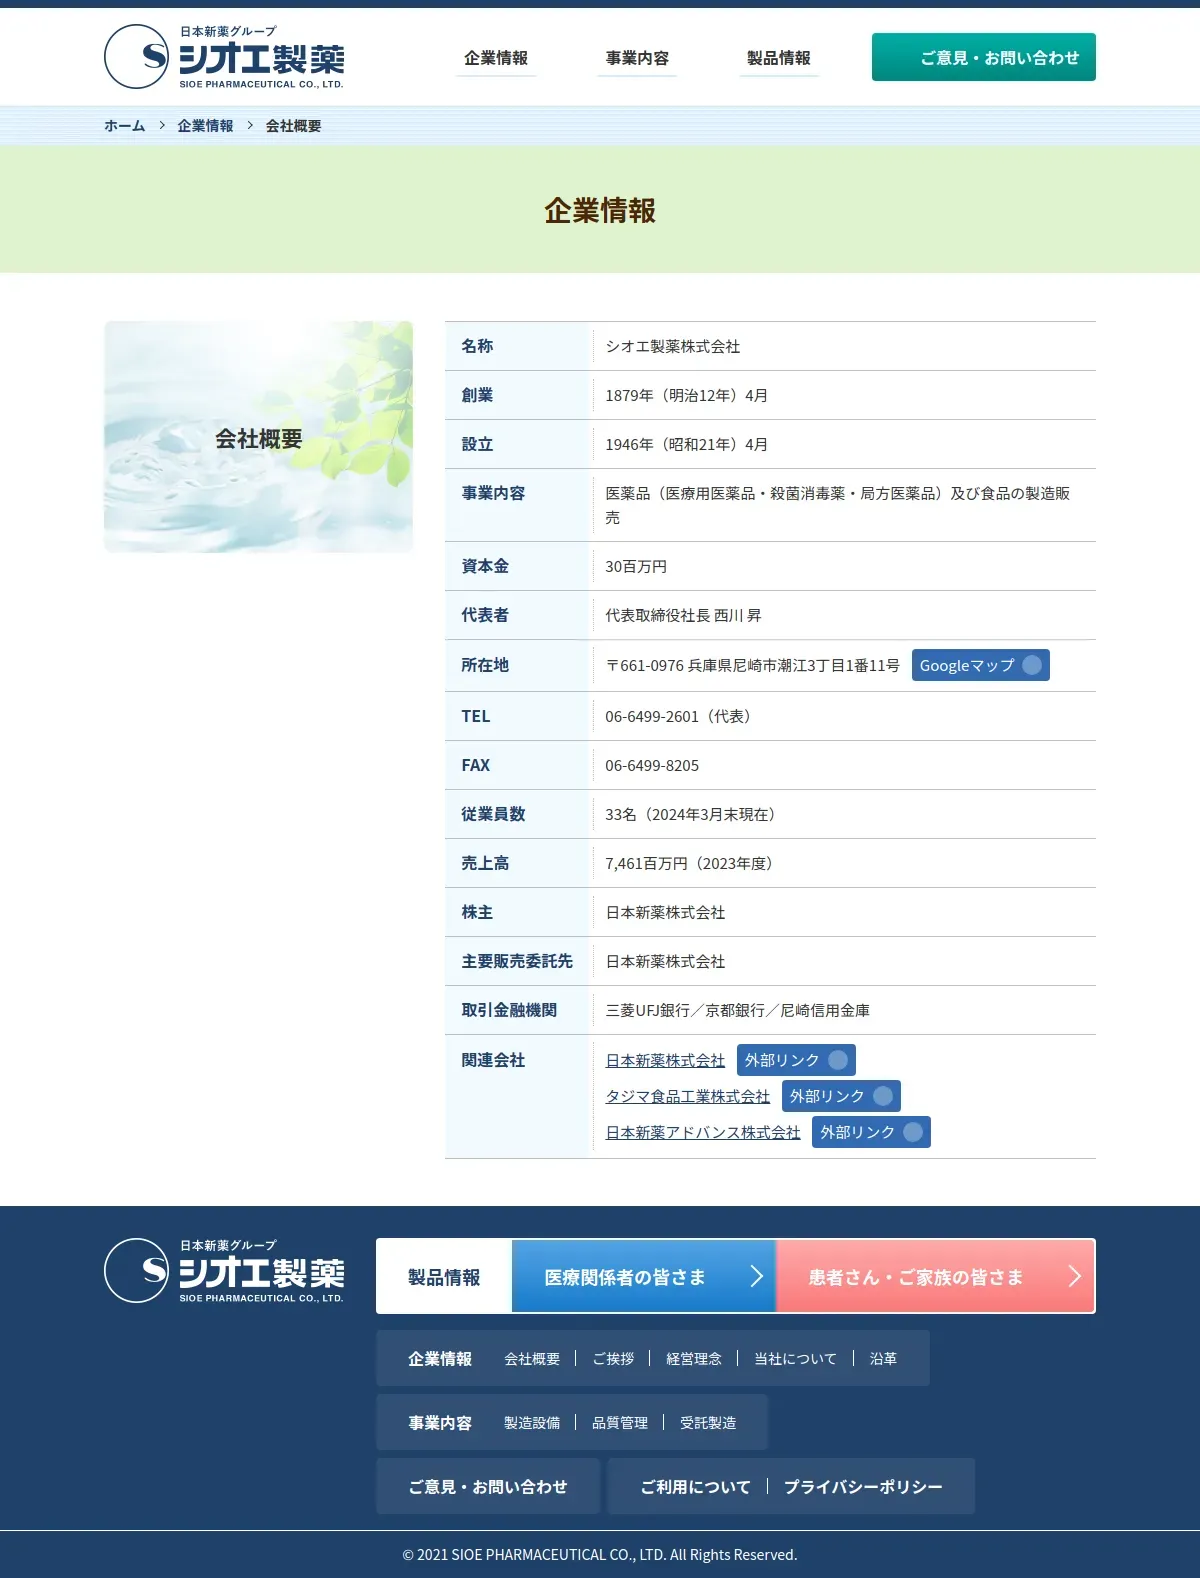1200x1578 pixels.
Task: Click the 関連会社 row label
Action: pos(493,1060)
